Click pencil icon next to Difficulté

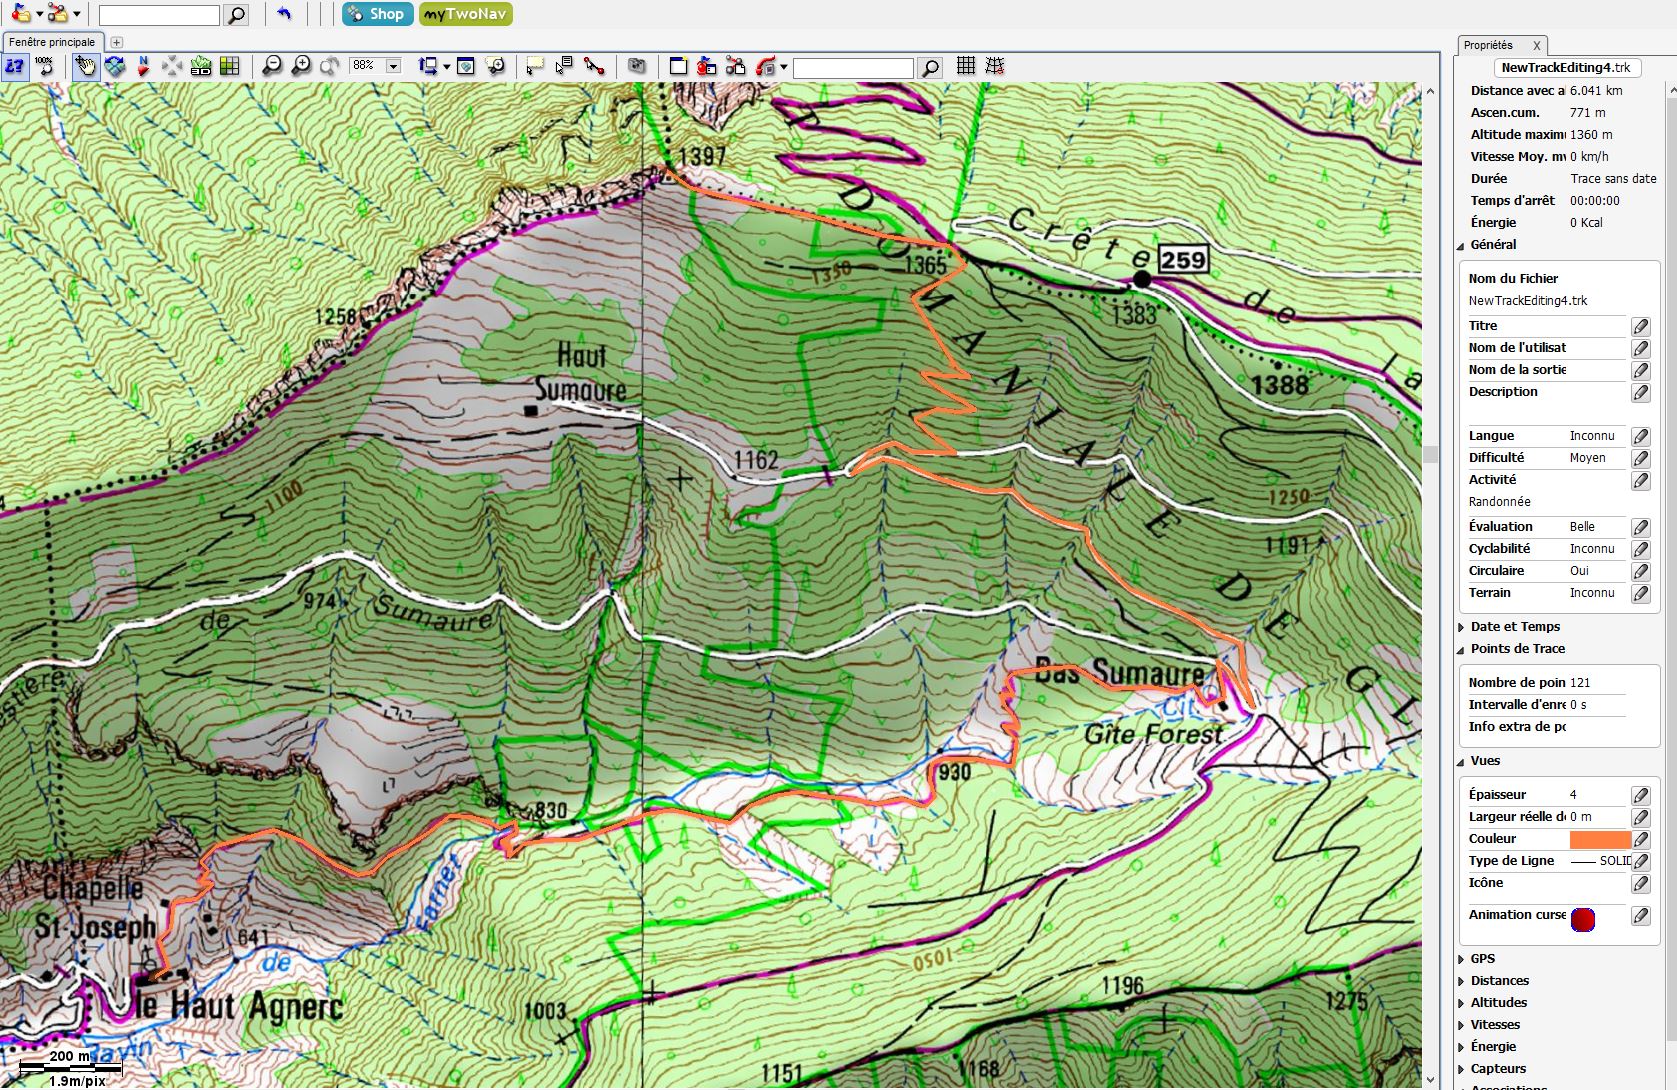tap(1640, 458)
